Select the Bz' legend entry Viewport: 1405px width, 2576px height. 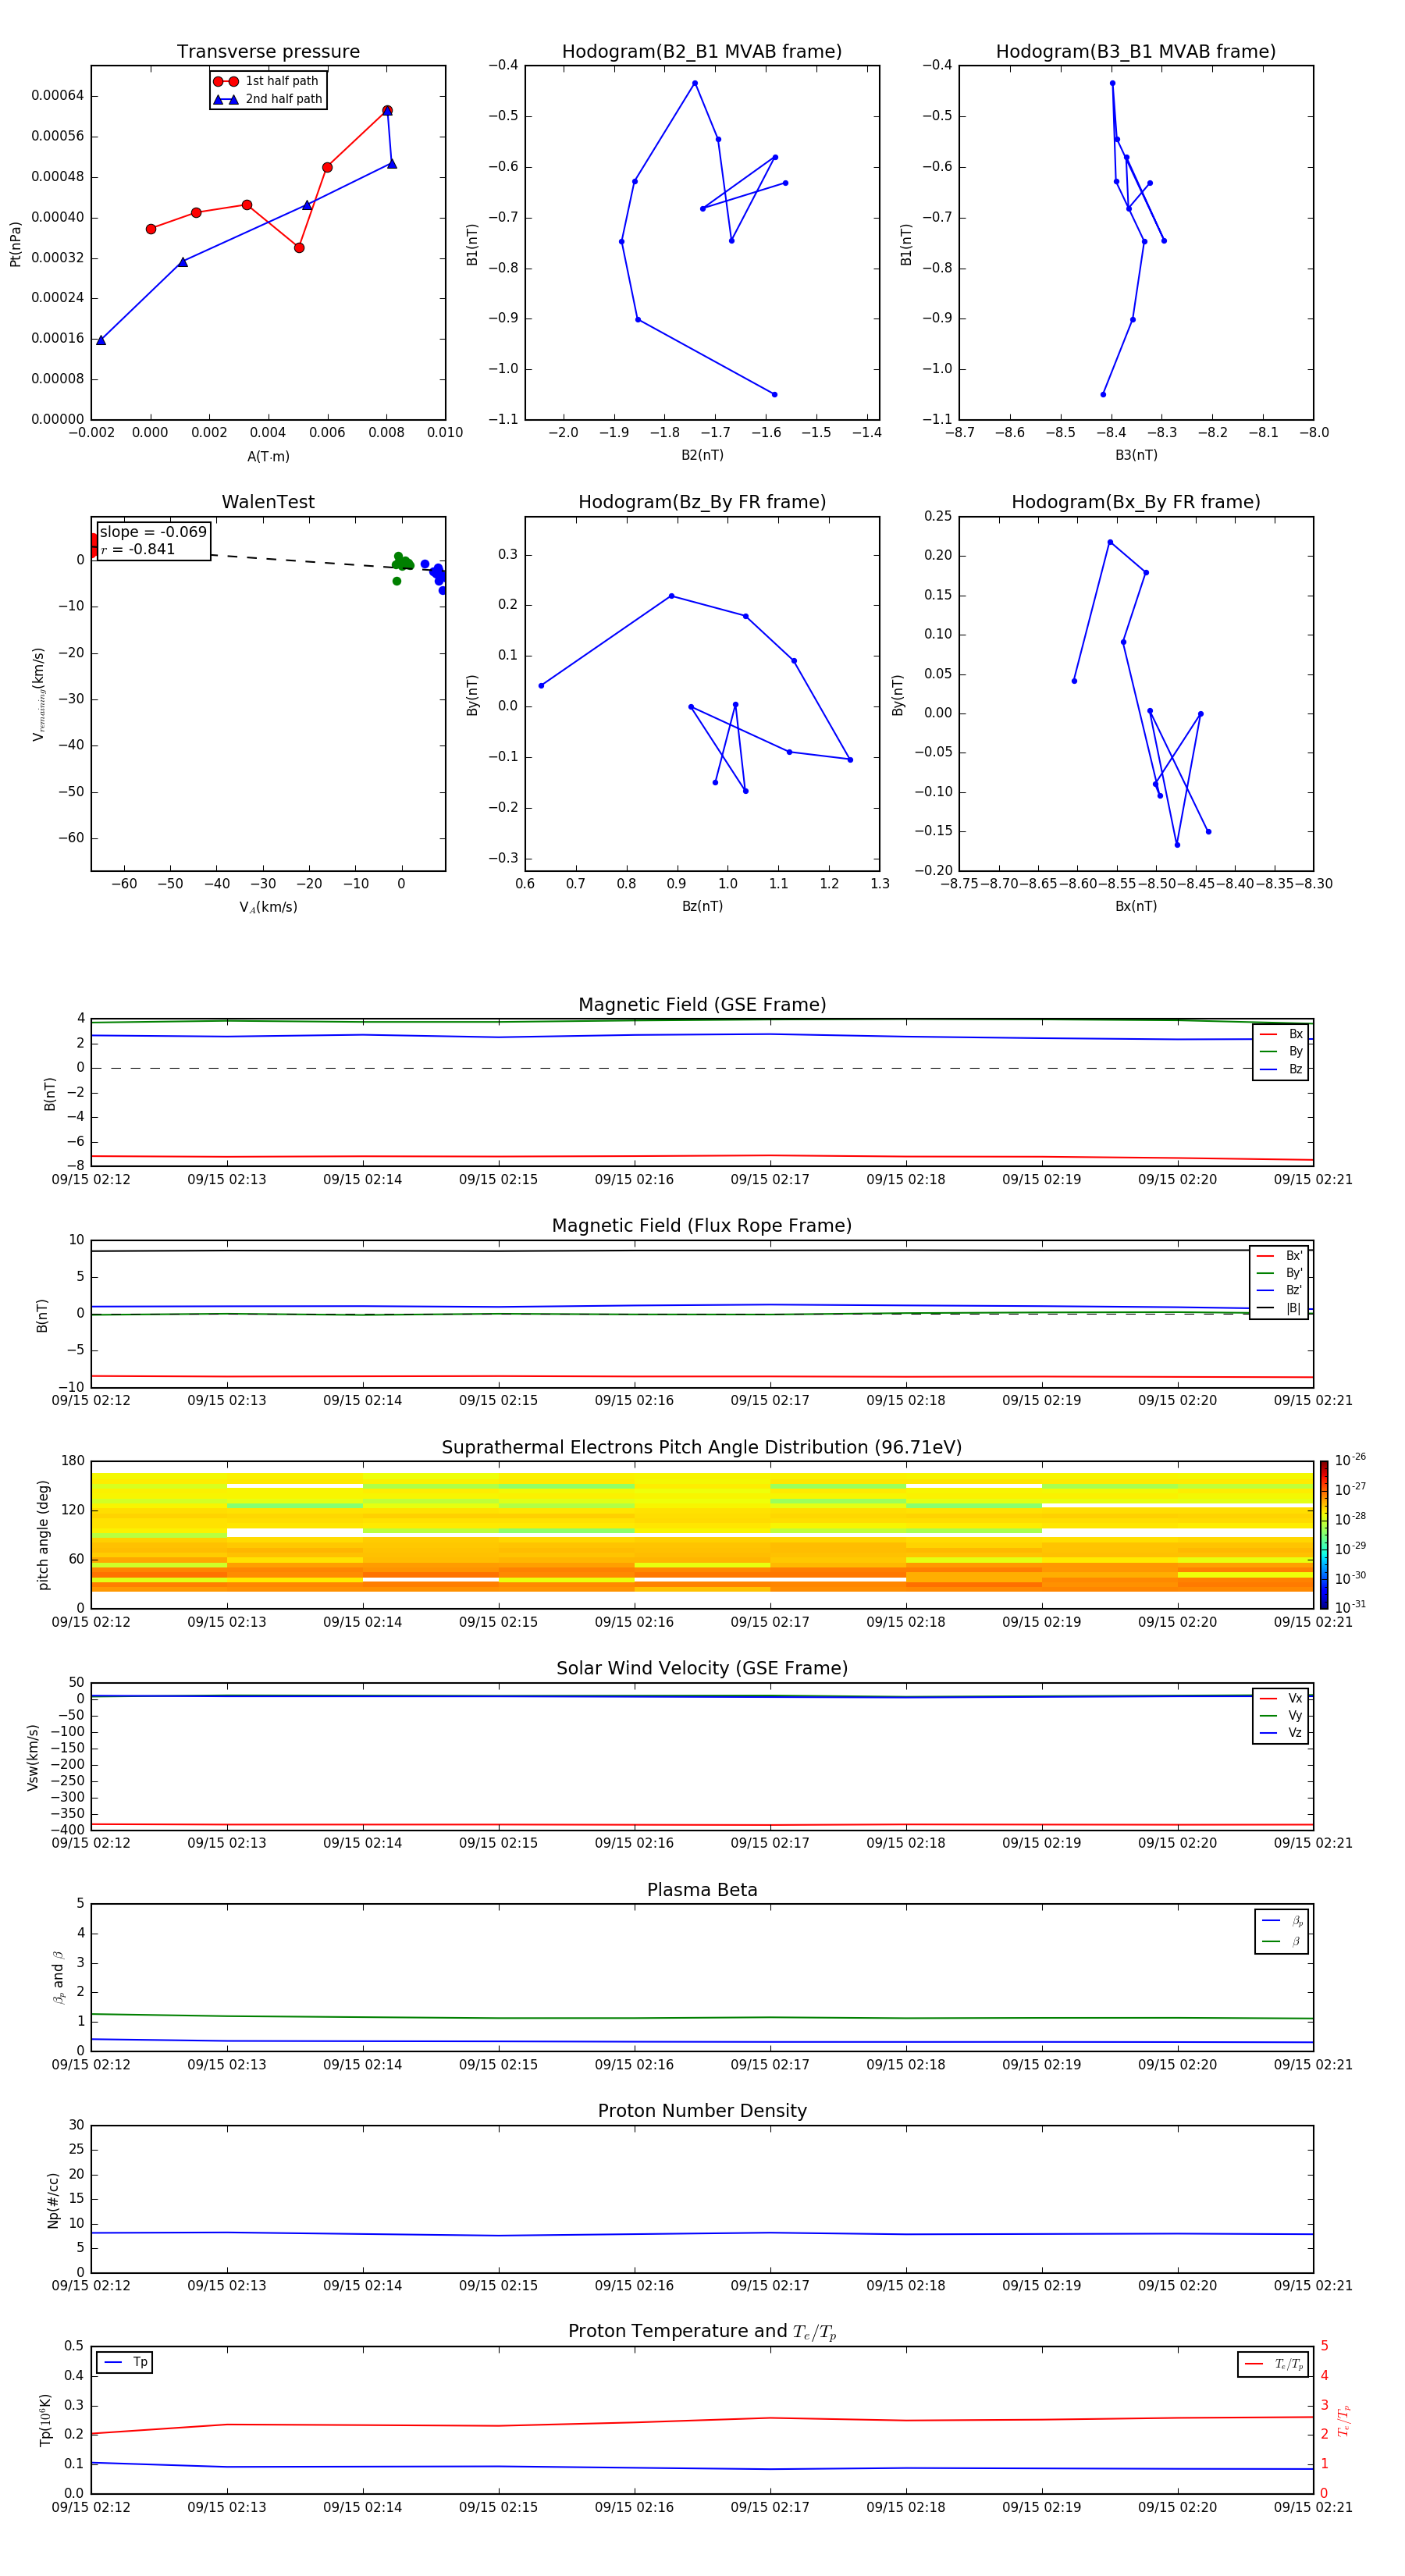(1279, 1290)
